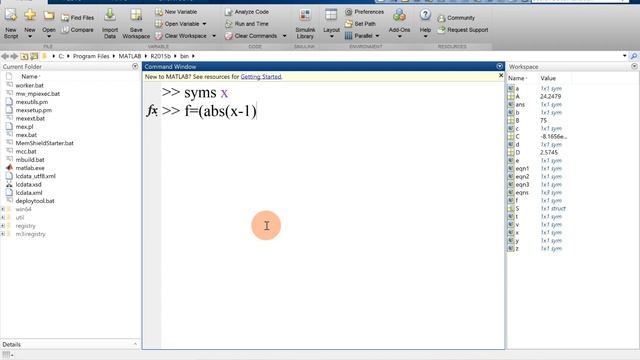Select mw_mpiexec.bat file

pyautogui.click(x=38, y=93)
